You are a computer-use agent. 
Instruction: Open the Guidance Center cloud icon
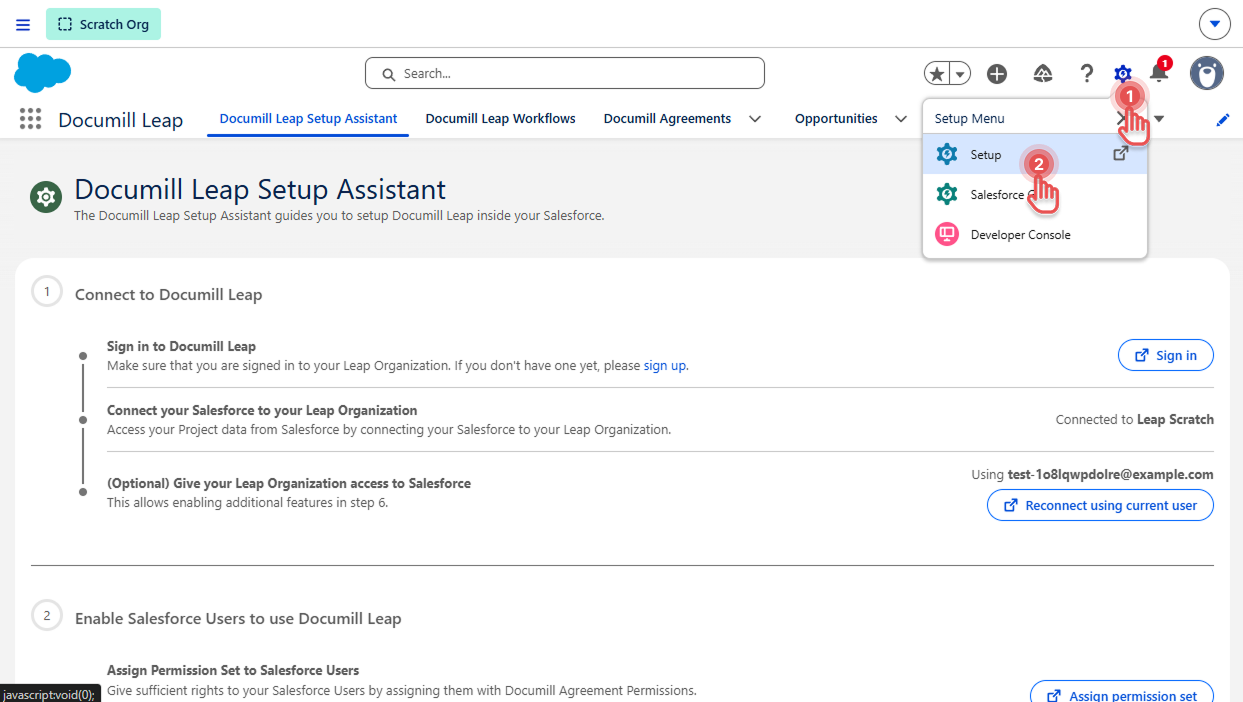pyautogui.click(x=1043, y=73)
